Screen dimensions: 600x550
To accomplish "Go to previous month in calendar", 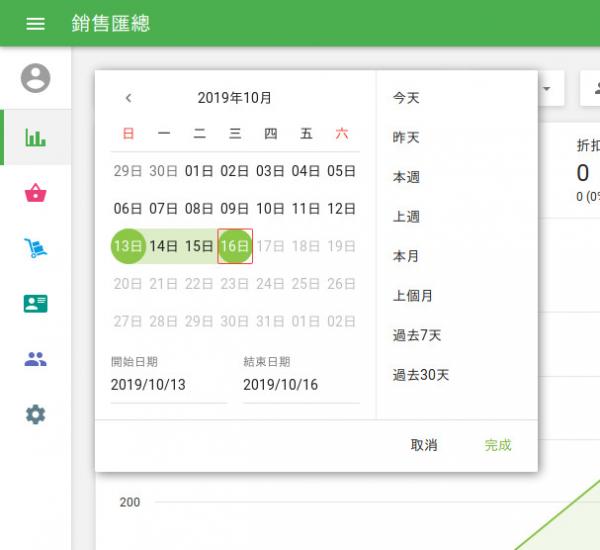I will pyautogui.click(x=128, y=98).
